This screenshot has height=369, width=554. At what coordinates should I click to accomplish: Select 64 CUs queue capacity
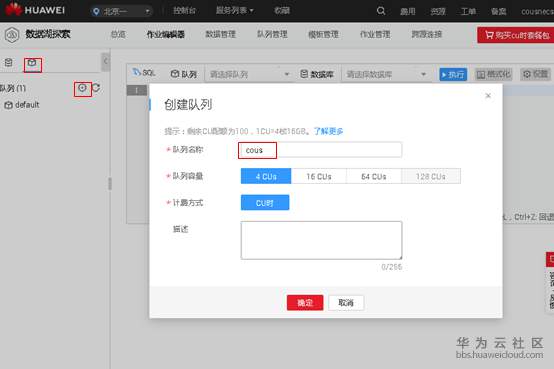pos(374,176)
